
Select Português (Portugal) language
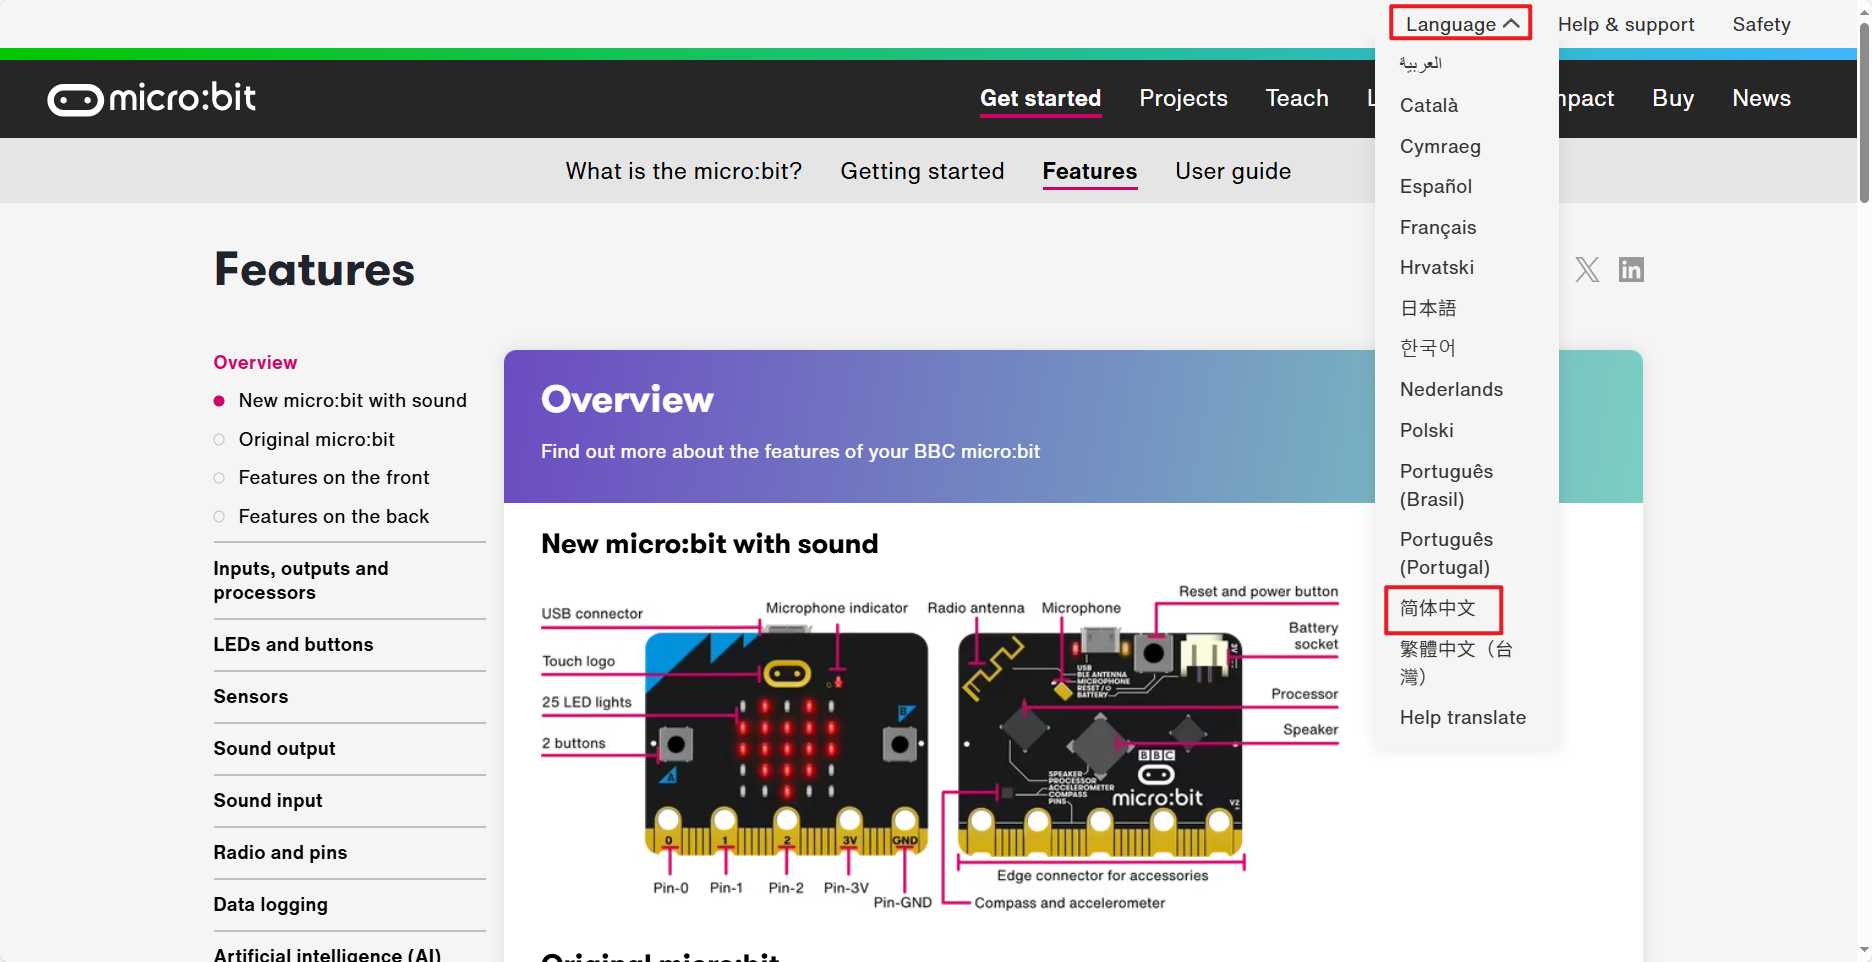[x=1446, y=553]
